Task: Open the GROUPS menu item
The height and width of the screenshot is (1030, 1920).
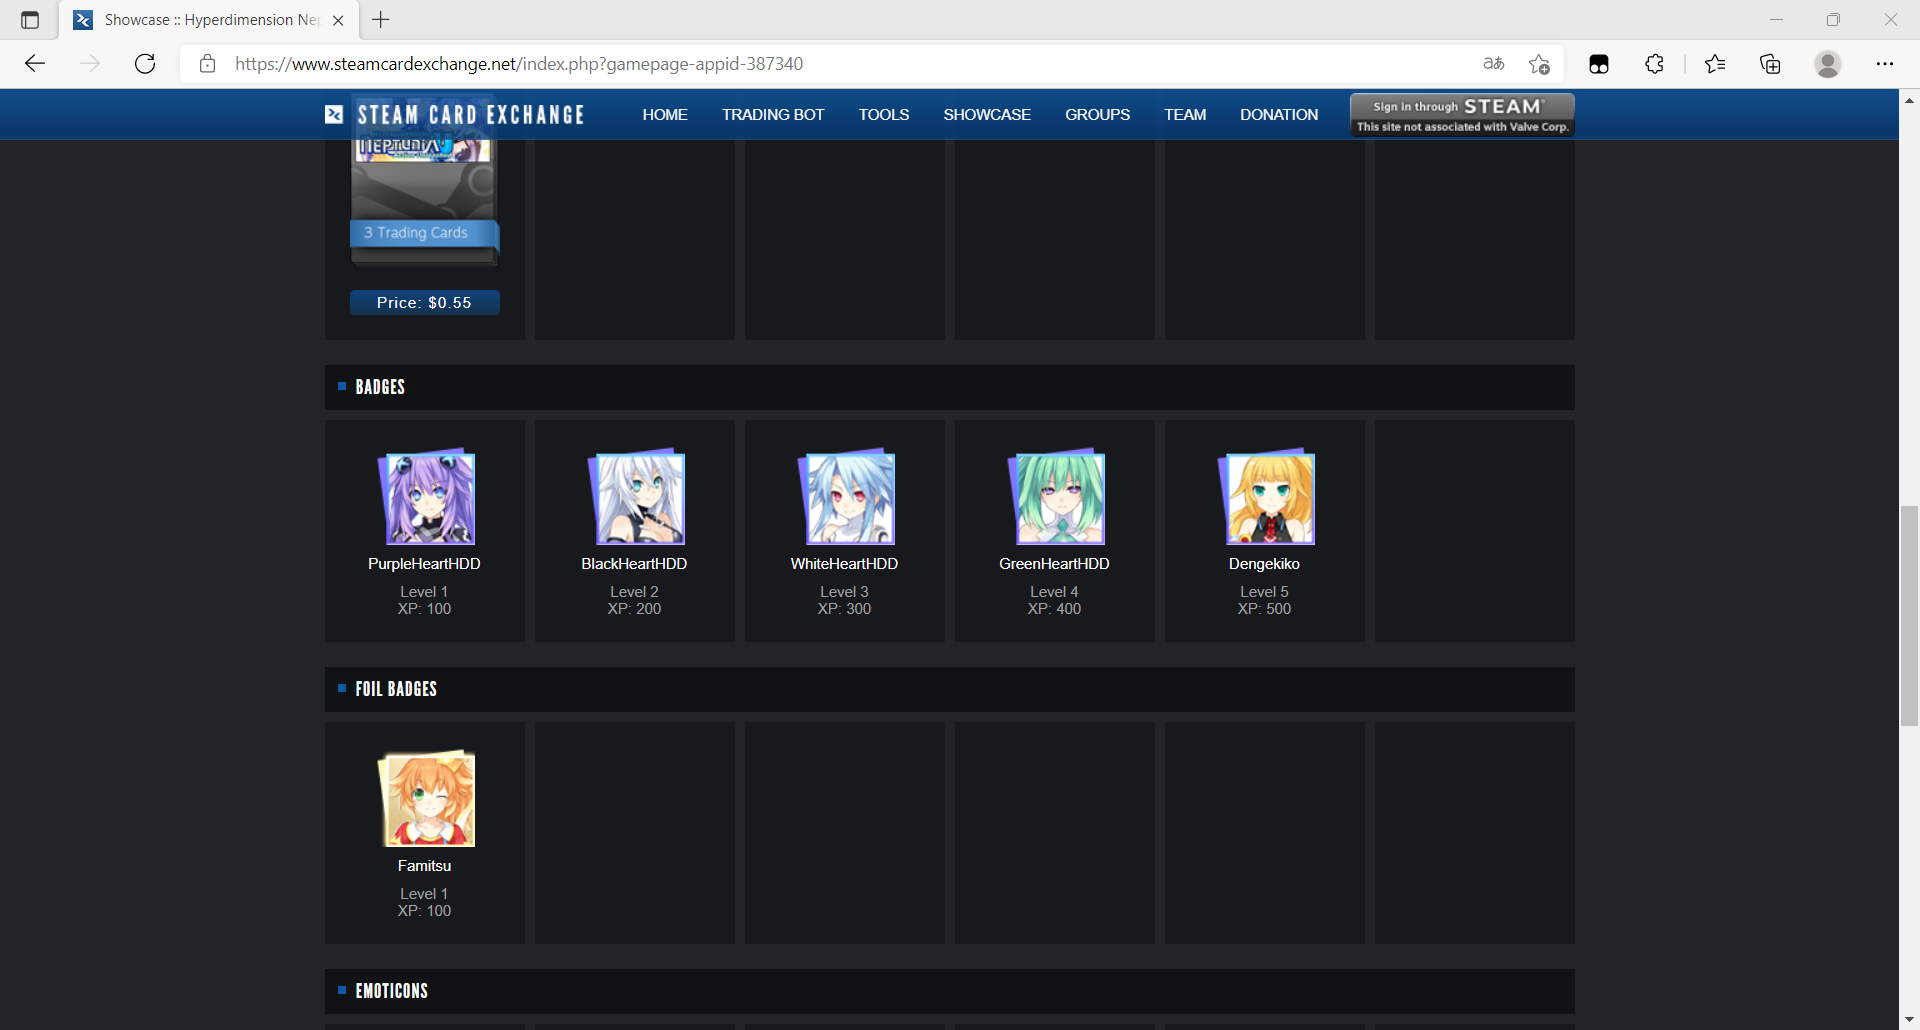Action: [x=1097, y=115]
